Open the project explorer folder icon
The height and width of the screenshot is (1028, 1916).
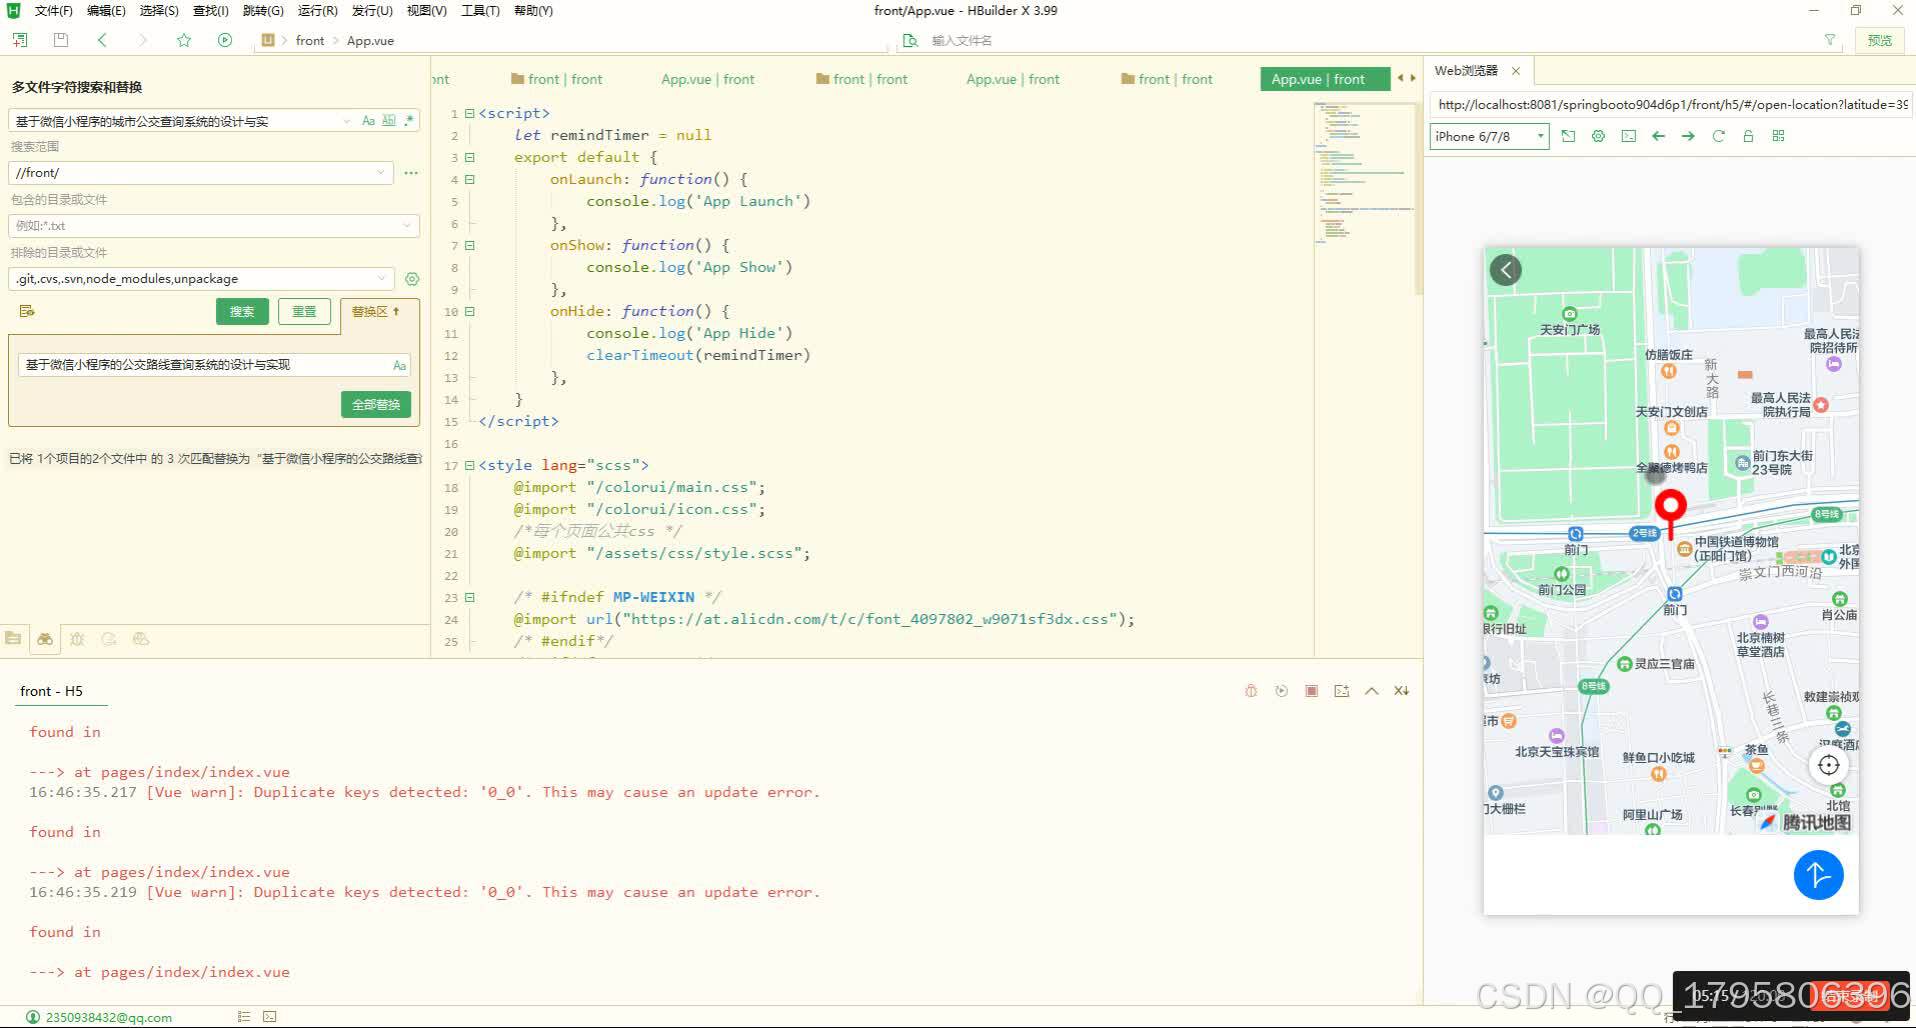click(x=13, y=638)
